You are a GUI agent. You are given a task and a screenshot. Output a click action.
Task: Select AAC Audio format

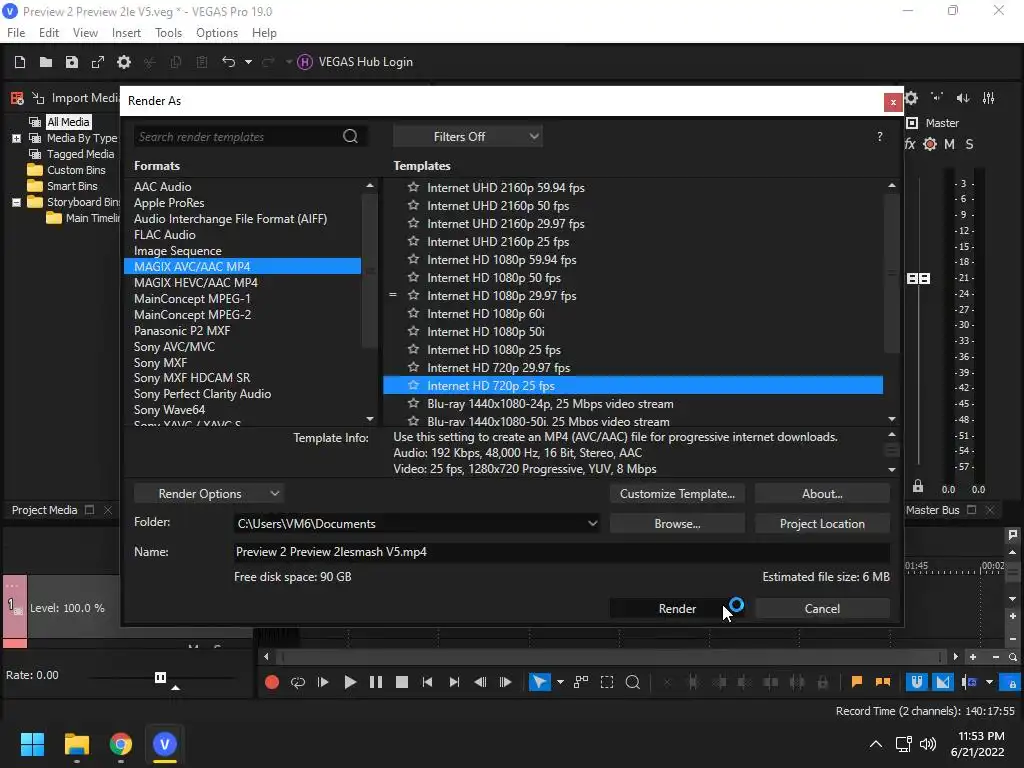163,187
